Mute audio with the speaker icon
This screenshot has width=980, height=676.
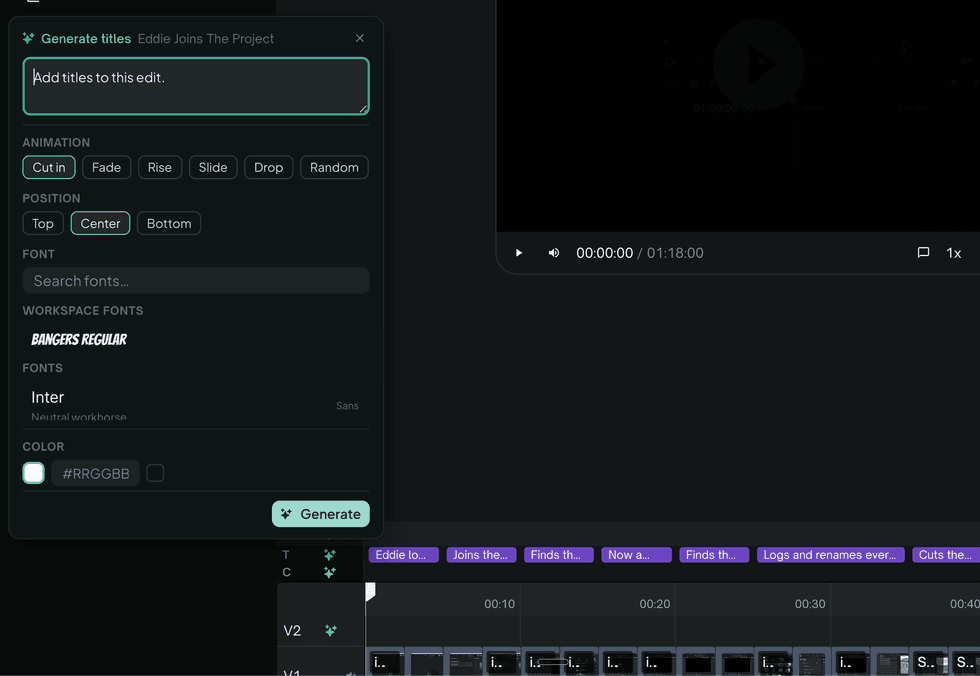coord(554,253)
